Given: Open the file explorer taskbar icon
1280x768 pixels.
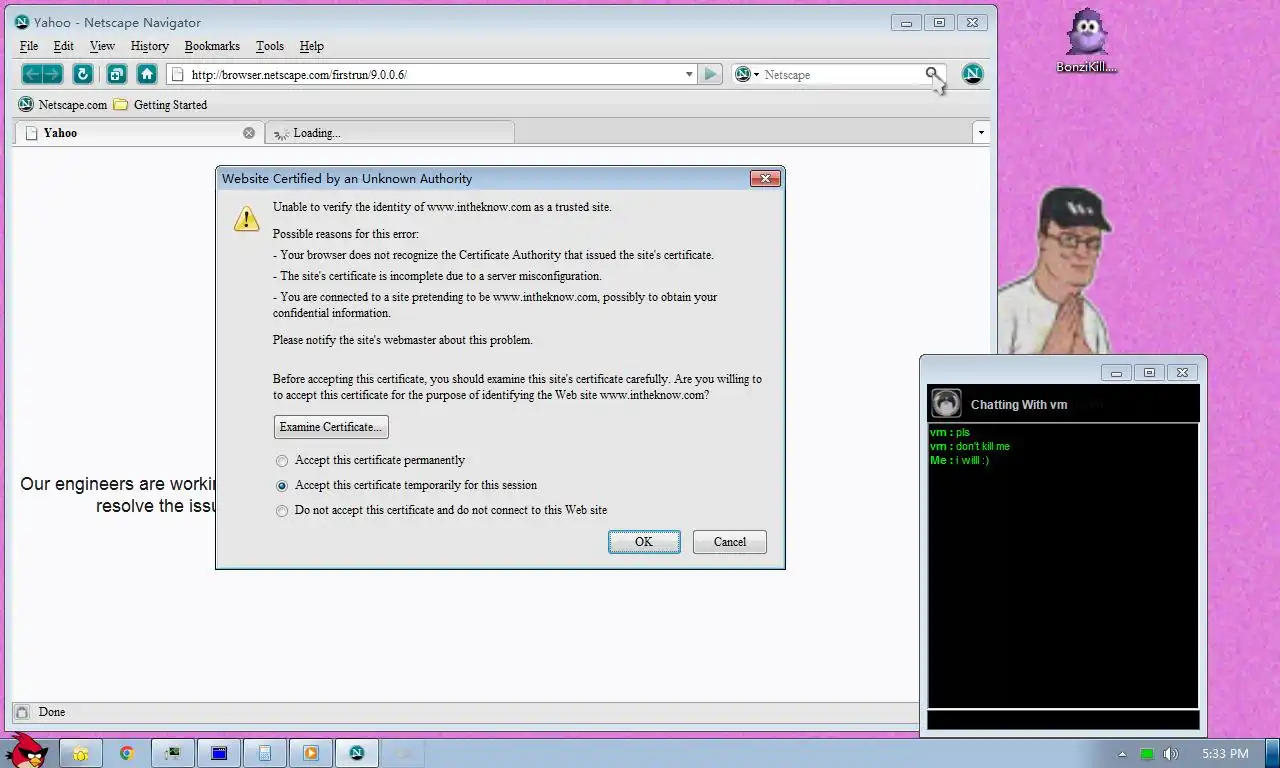Looking at the screenshot, I should click(x=81, y=753).
